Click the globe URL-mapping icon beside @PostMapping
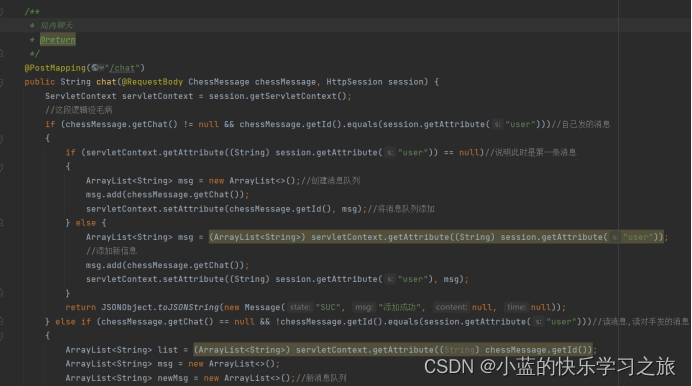692x386 pixels. point(94,68)
